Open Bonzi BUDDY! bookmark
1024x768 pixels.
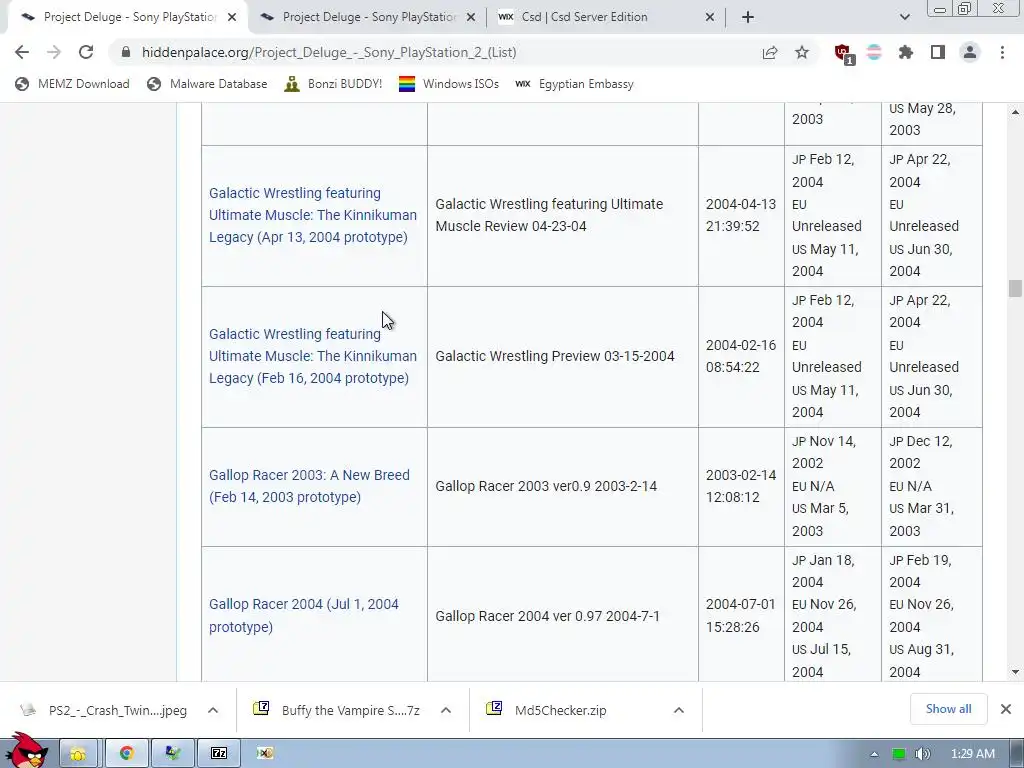pyautogui.click(x=333, y=84)
